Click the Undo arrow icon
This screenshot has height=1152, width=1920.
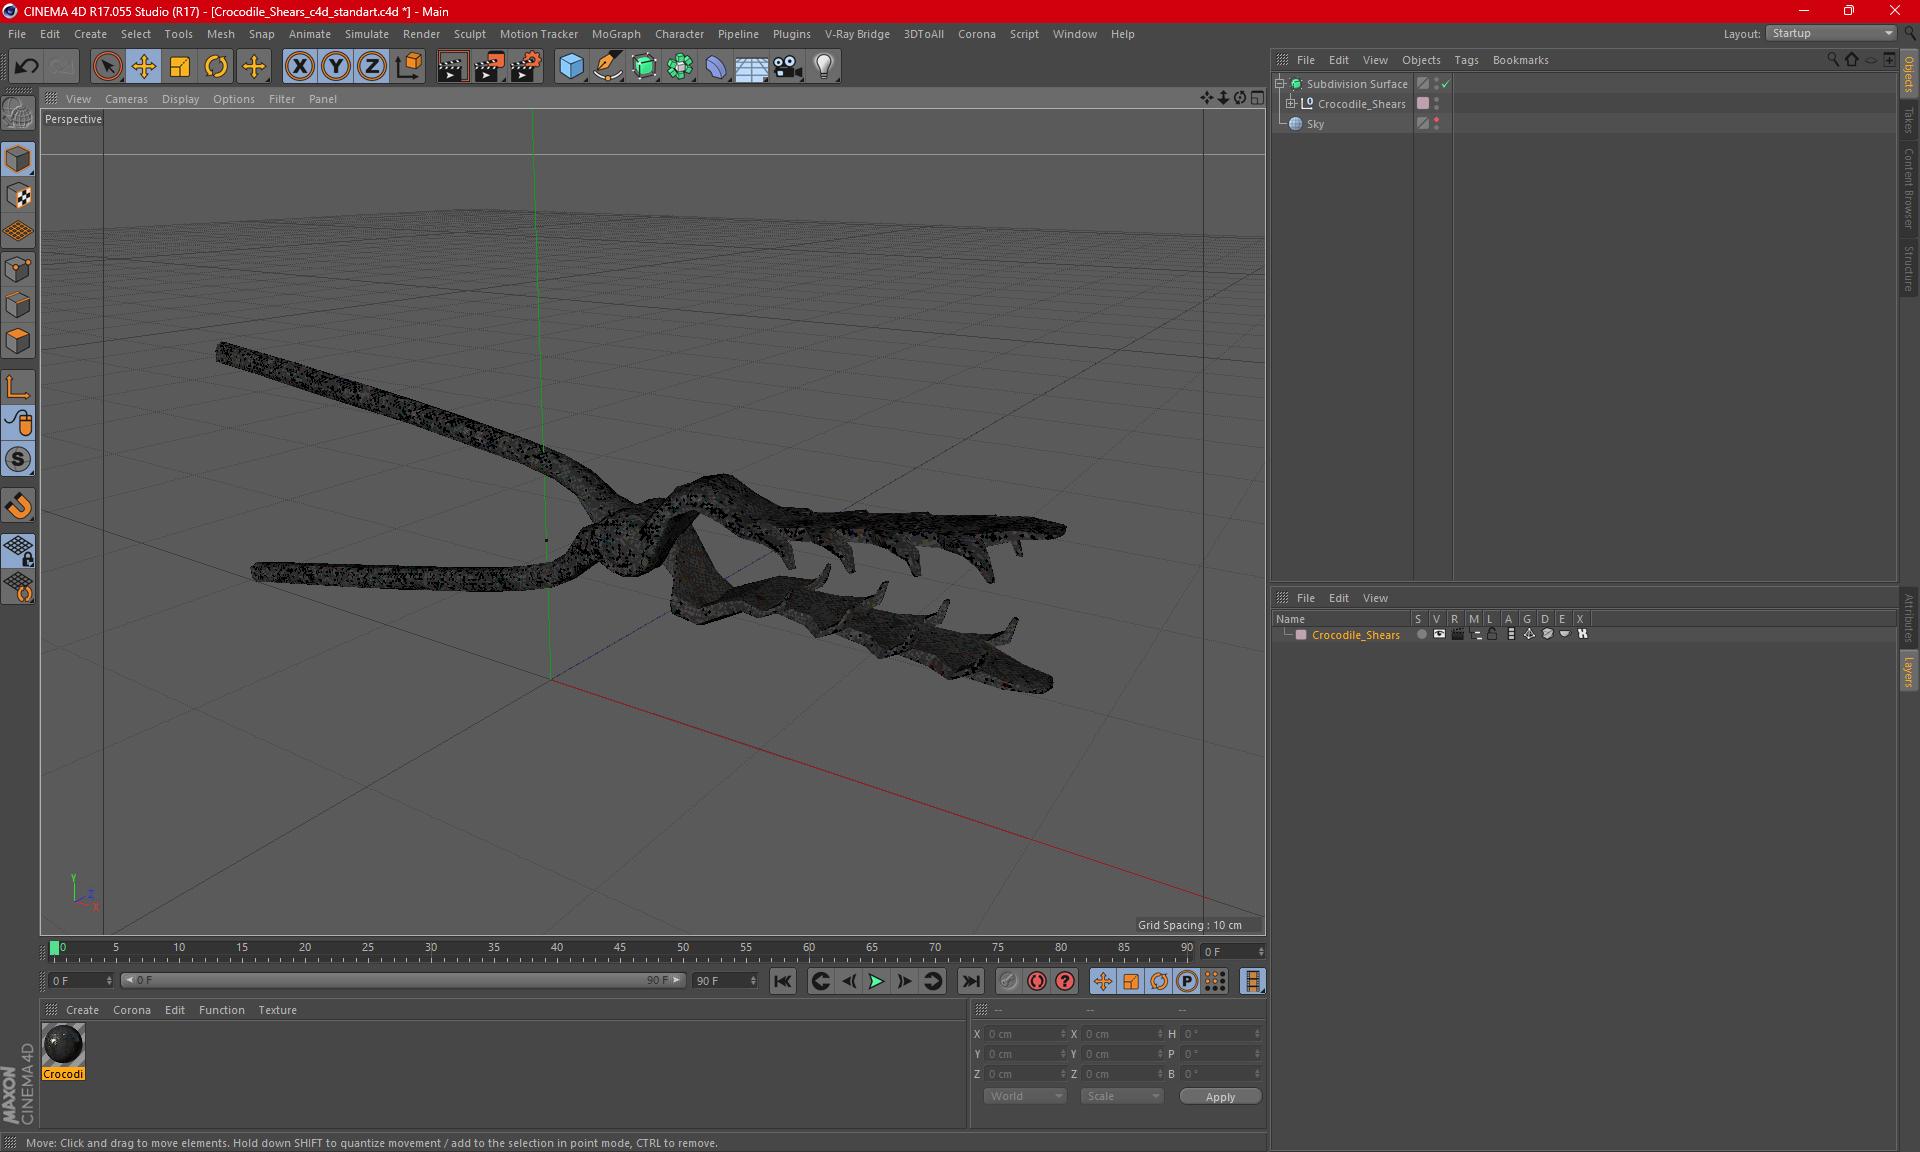(27, 66)
